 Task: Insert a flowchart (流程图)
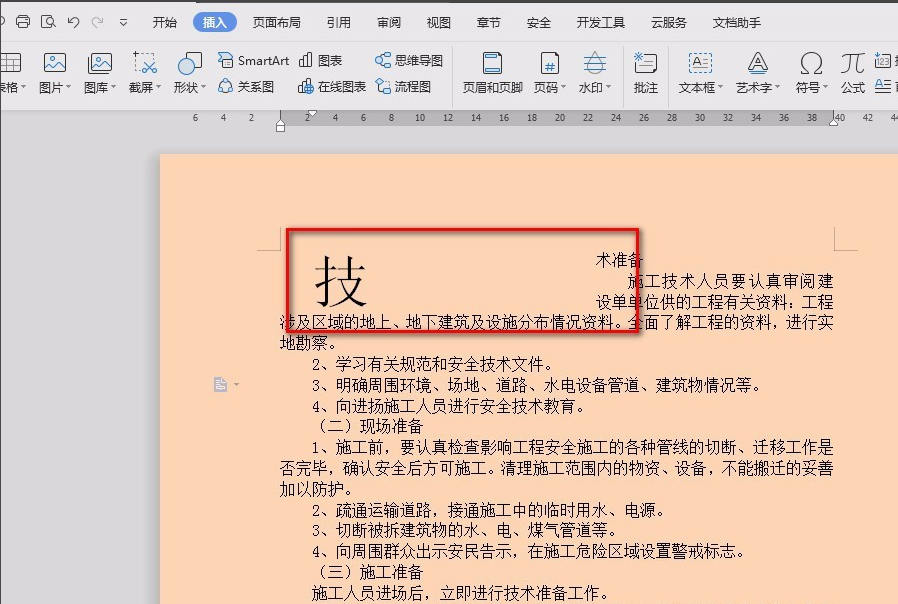pos(403,87)
